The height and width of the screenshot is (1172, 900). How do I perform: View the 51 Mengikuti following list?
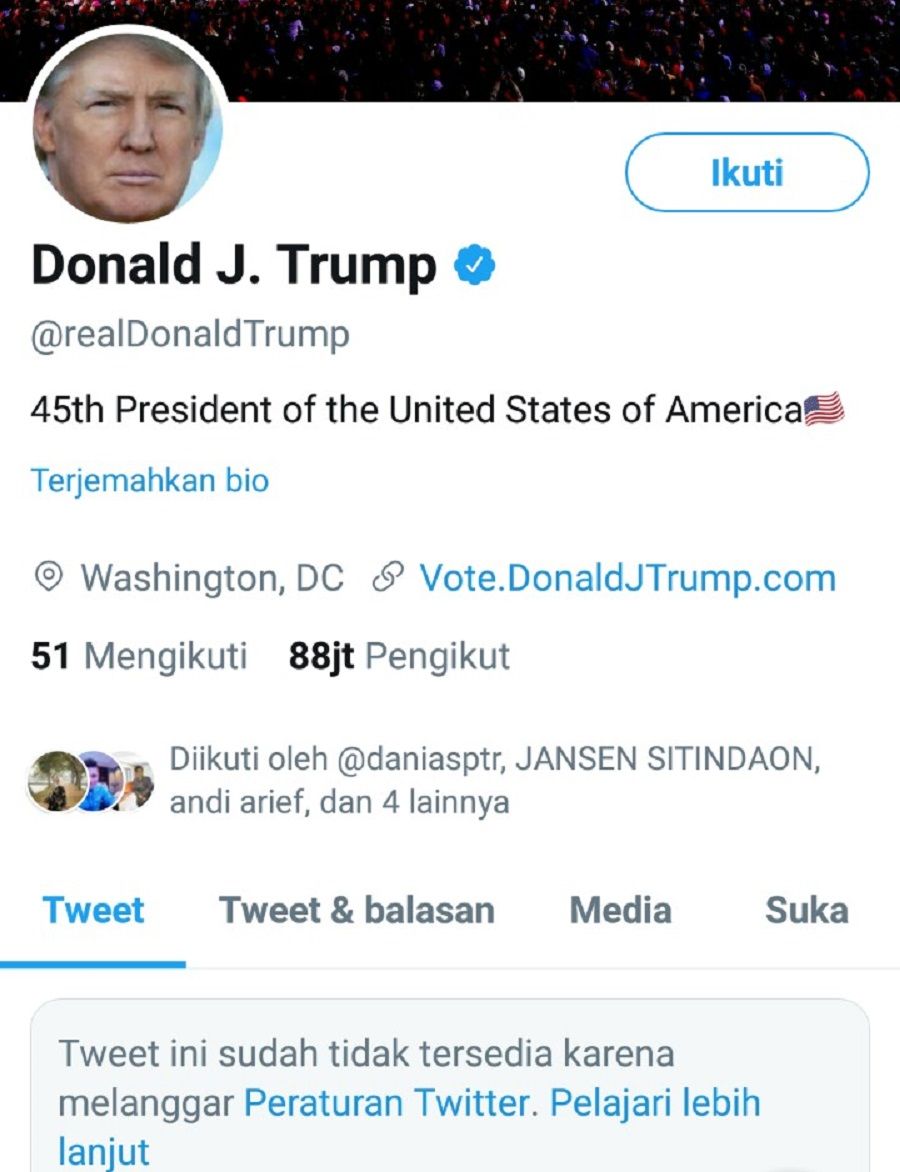139,656
